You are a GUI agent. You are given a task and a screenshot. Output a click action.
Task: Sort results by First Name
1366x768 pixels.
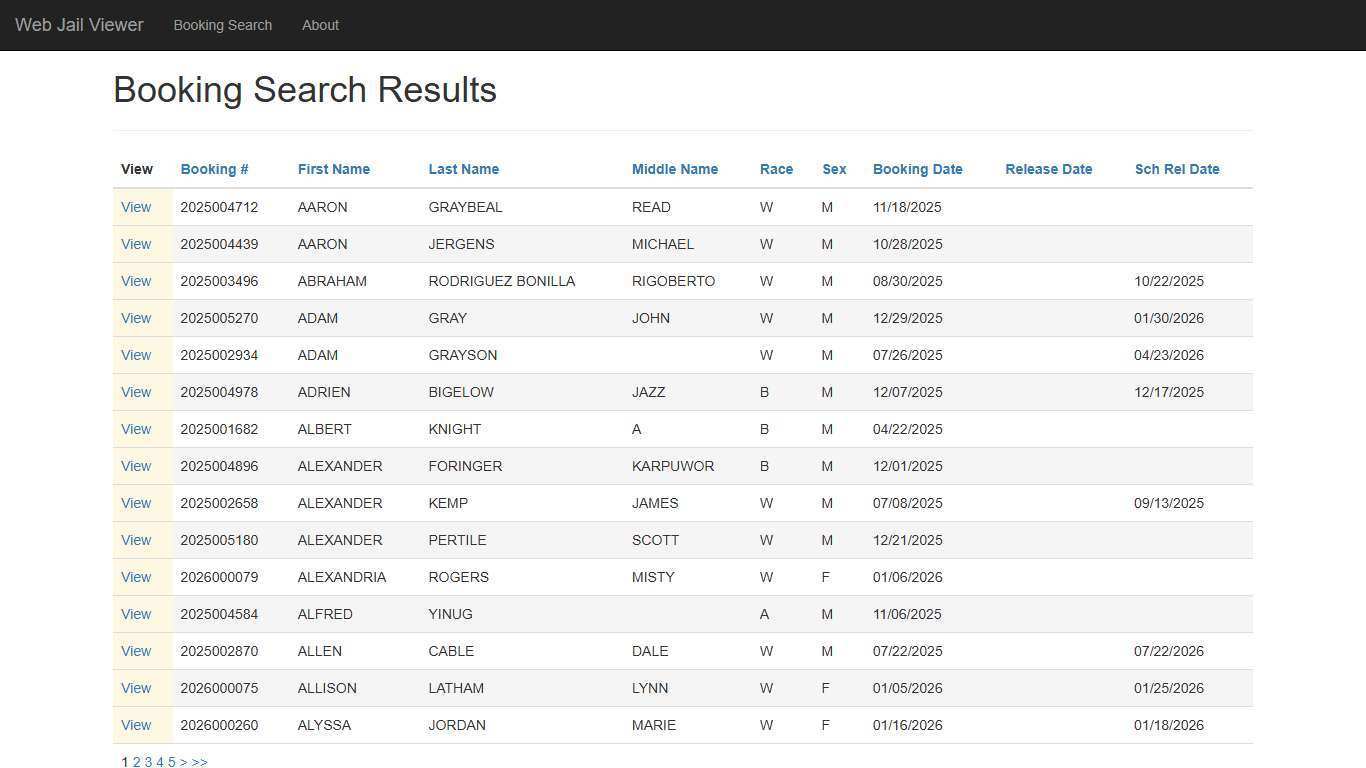(333, 169)
